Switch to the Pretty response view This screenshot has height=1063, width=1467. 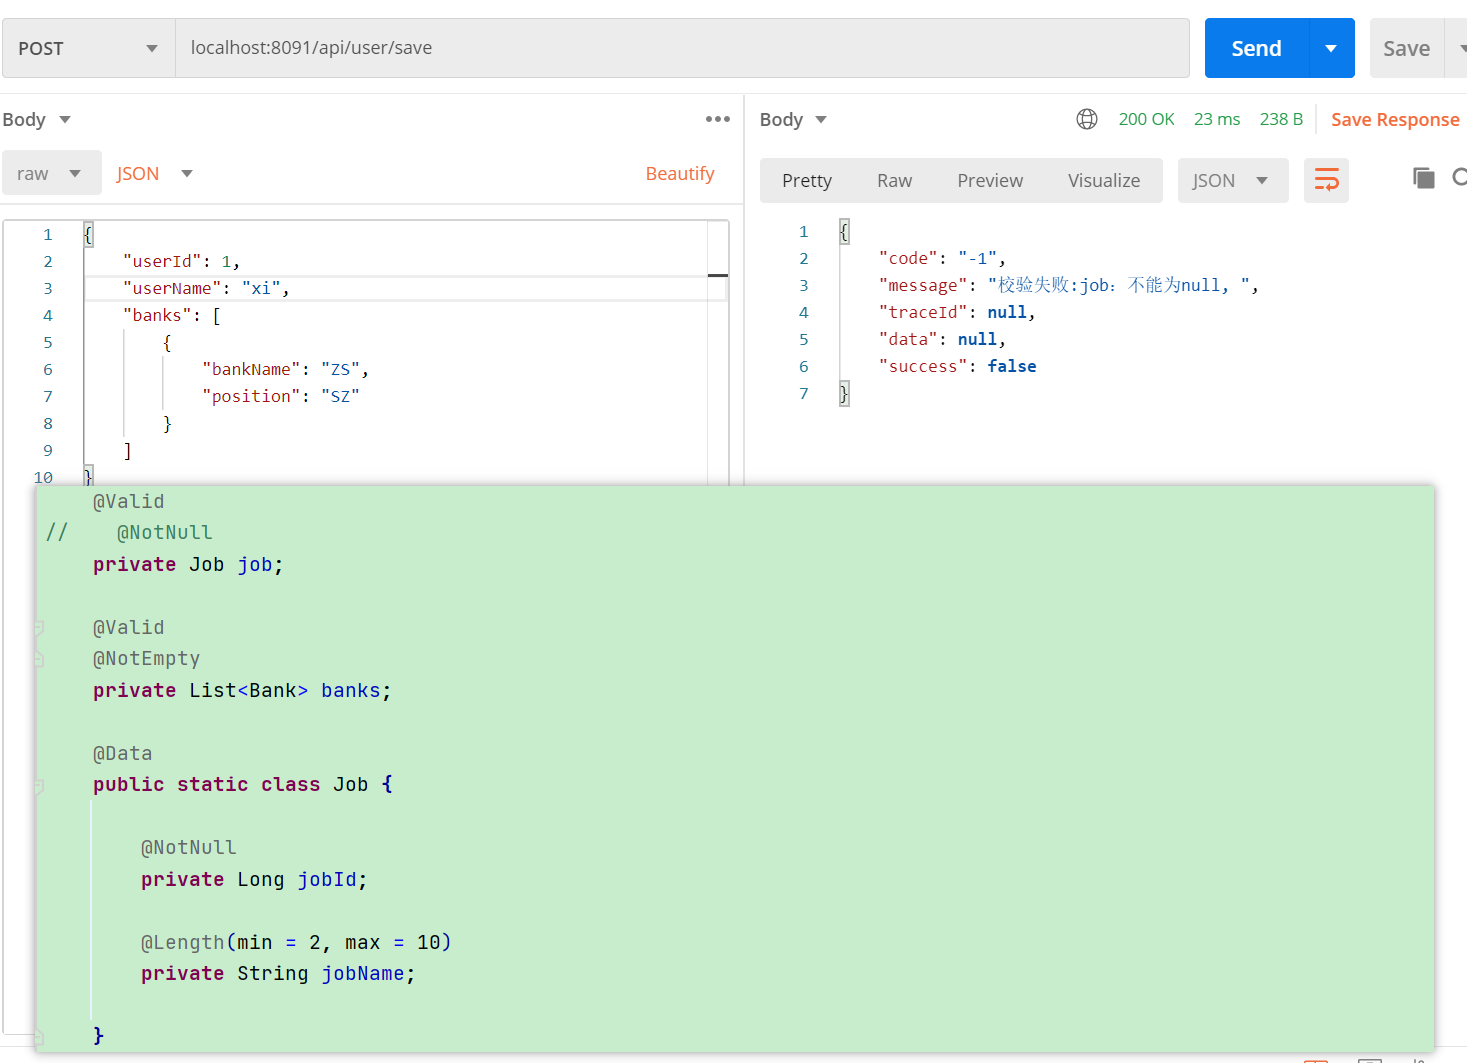point(807,180)
